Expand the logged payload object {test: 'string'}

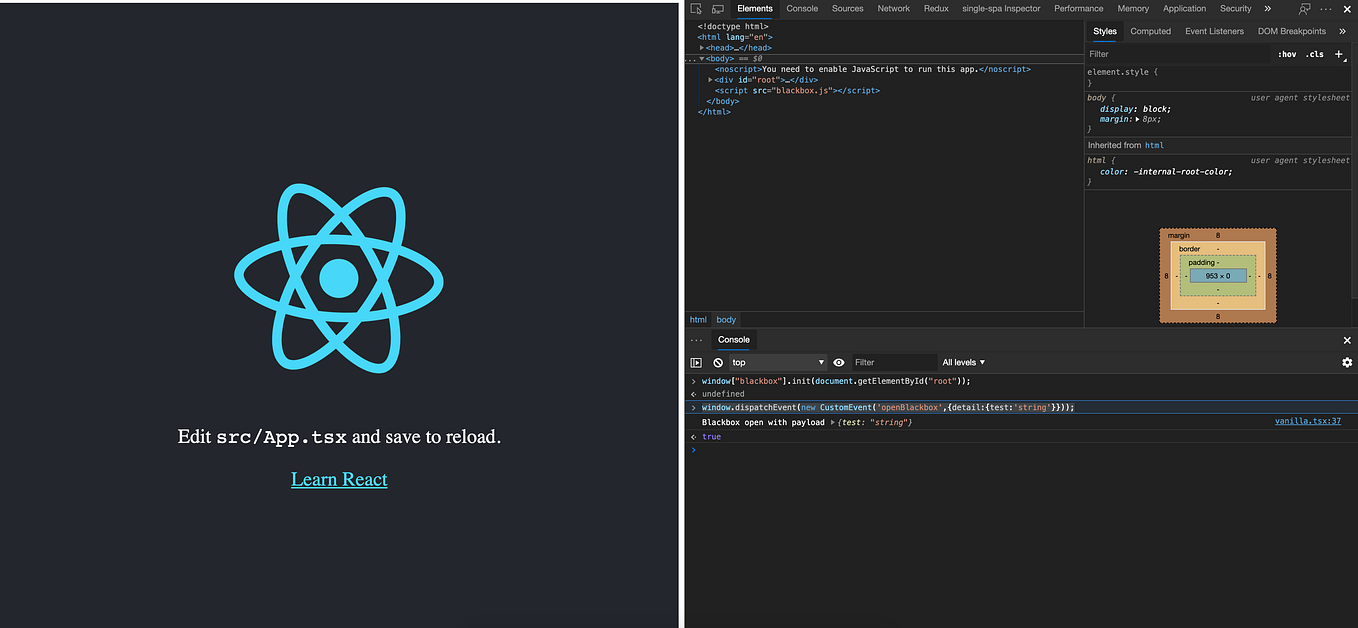[x=832, y=421]
